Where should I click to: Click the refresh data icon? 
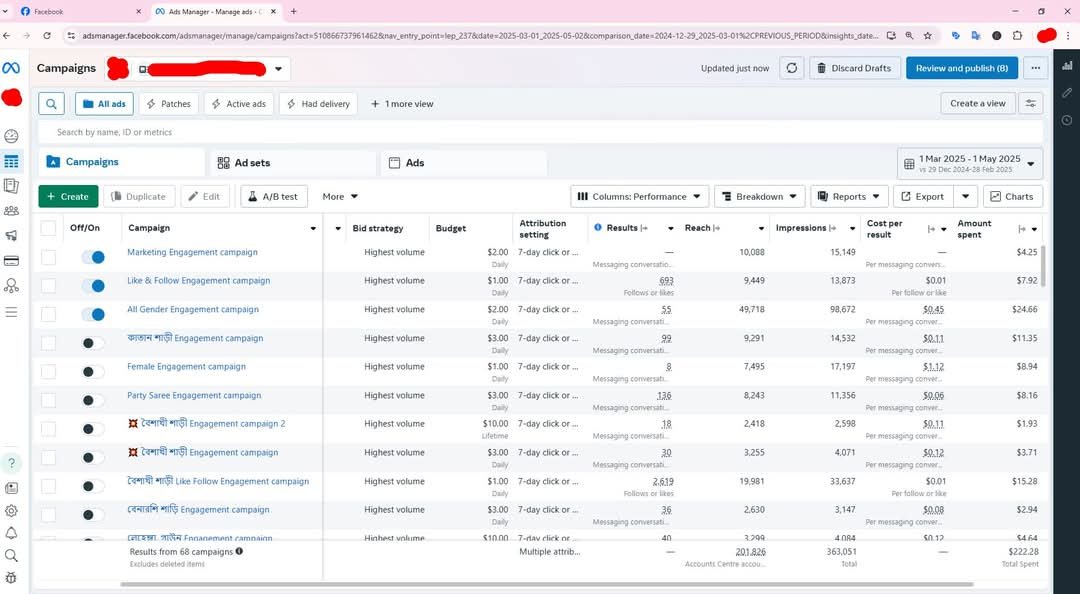coord(792,68)
